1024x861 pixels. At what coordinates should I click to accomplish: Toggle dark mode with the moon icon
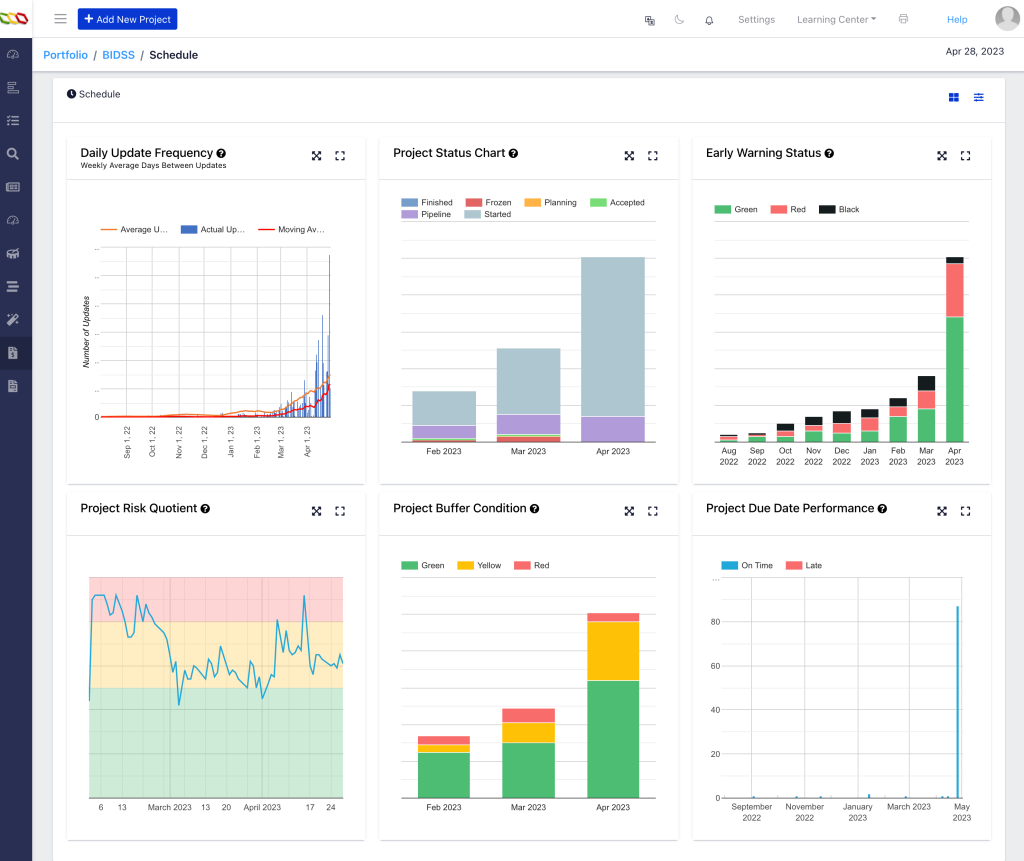[680, 20]
